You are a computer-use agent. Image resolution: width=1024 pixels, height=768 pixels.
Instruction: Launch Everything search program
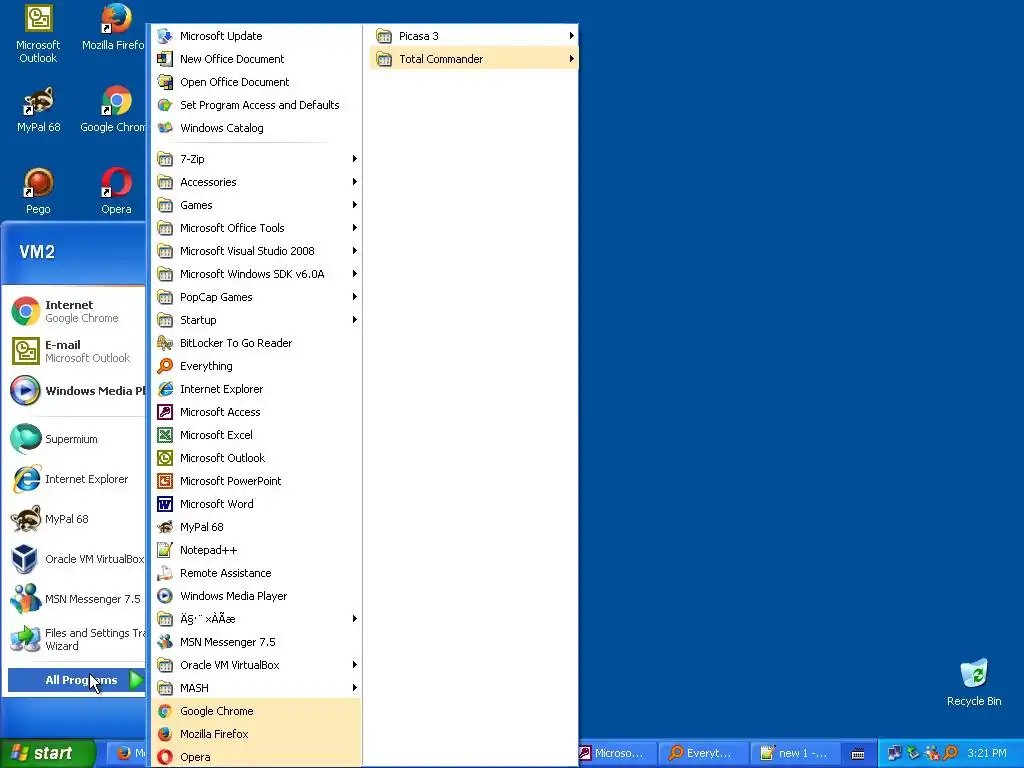[x=256, y=366]
